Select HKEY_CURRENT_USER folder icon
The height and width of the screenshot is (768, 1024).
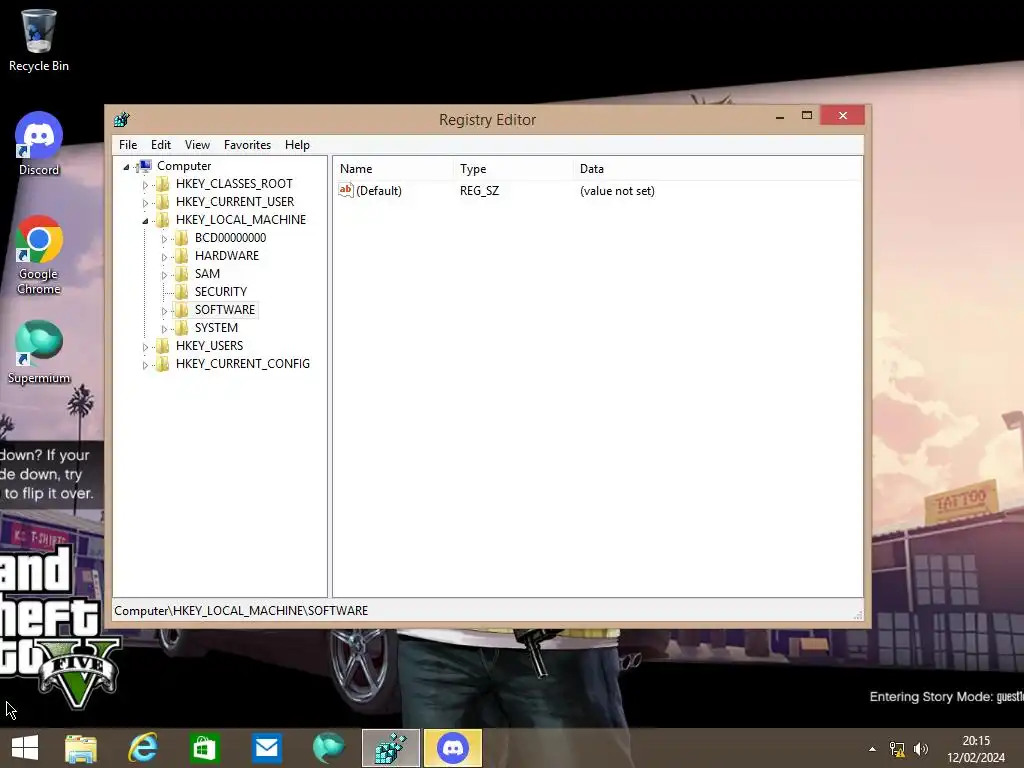click(x=163, y=202)
